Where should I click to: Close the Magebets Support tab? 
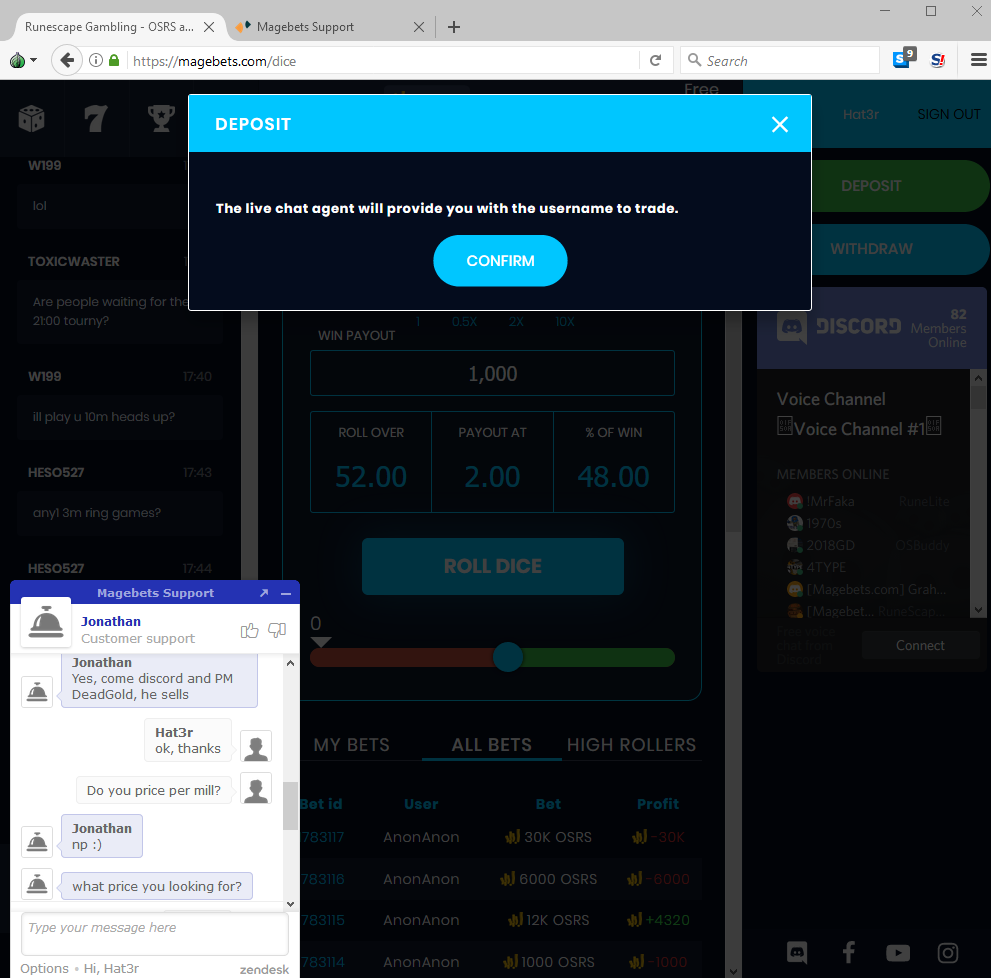tap(418, 27)
